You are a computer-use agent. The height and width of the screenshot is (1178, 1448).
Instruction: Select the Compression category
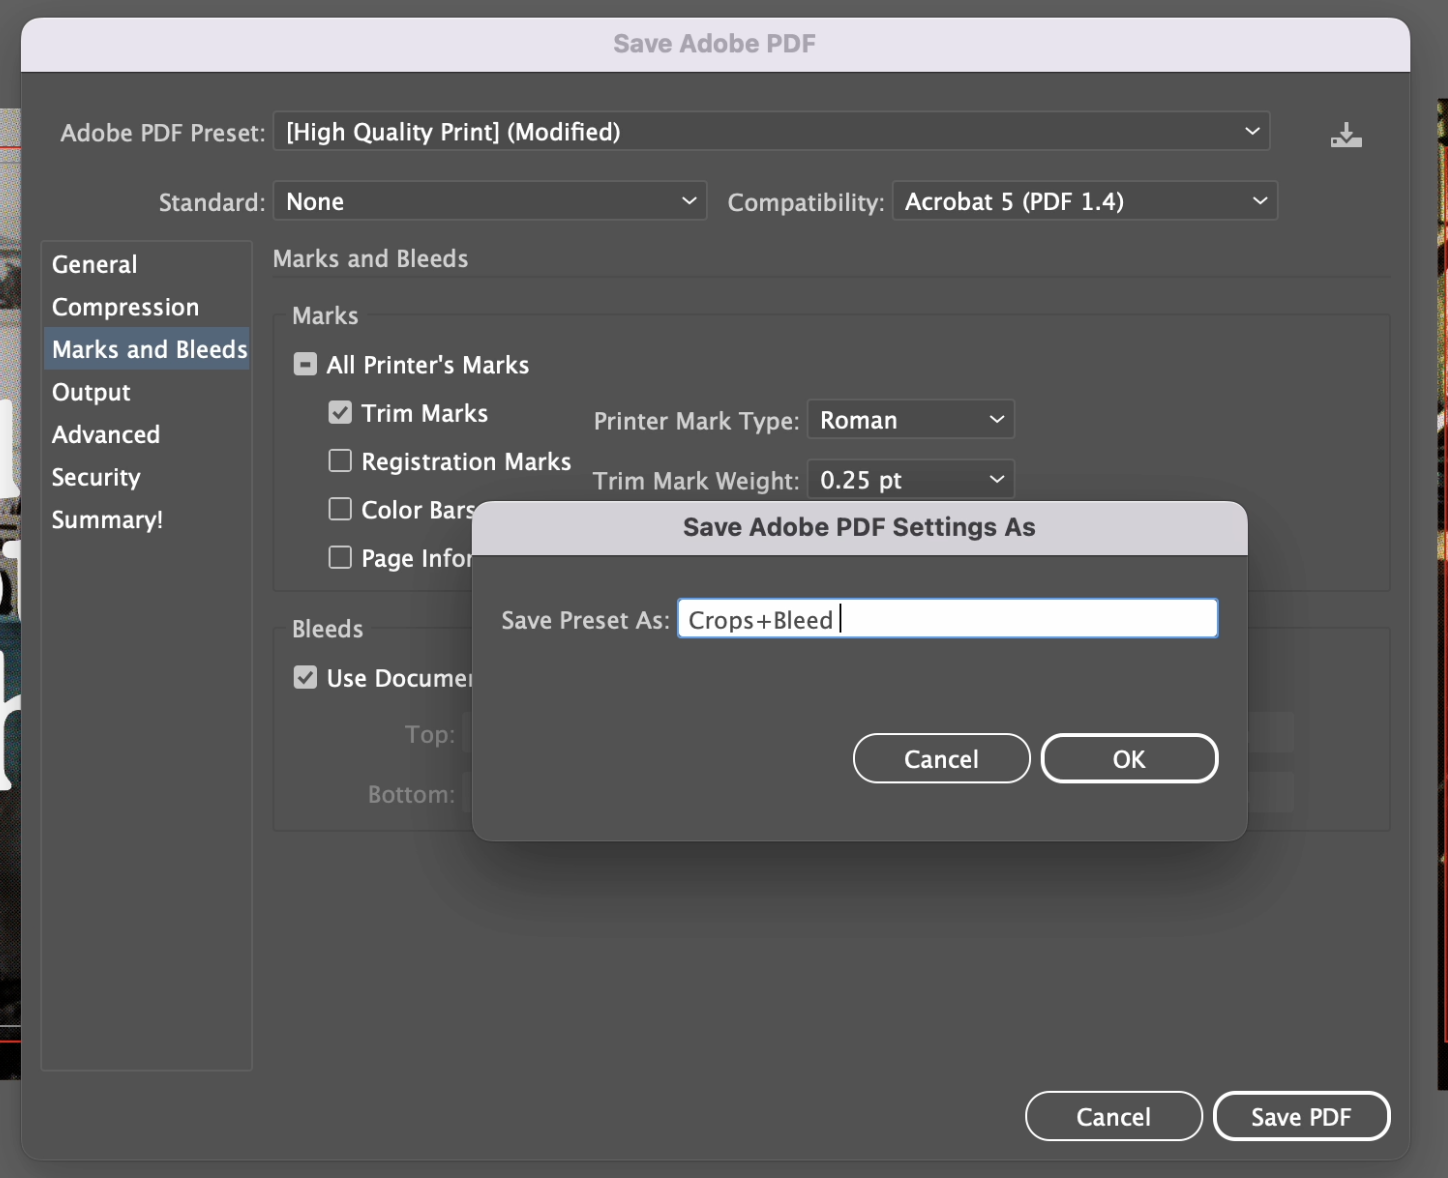point(147,307)
